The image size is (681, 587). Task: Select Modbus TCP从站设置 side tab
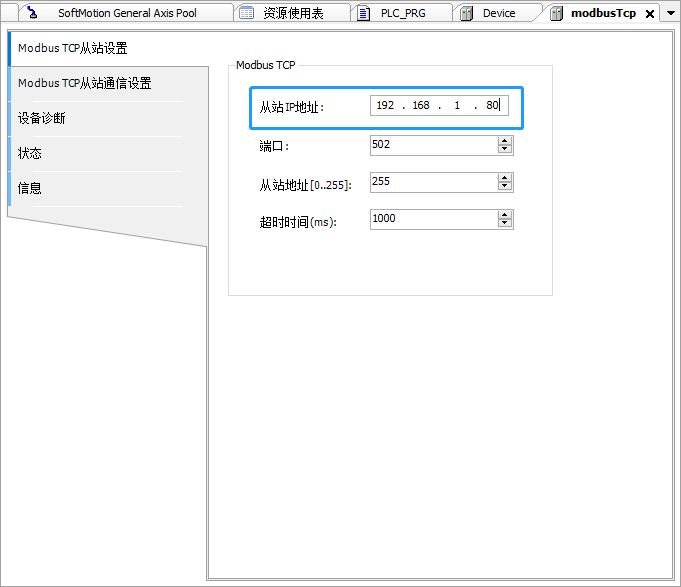73,48
